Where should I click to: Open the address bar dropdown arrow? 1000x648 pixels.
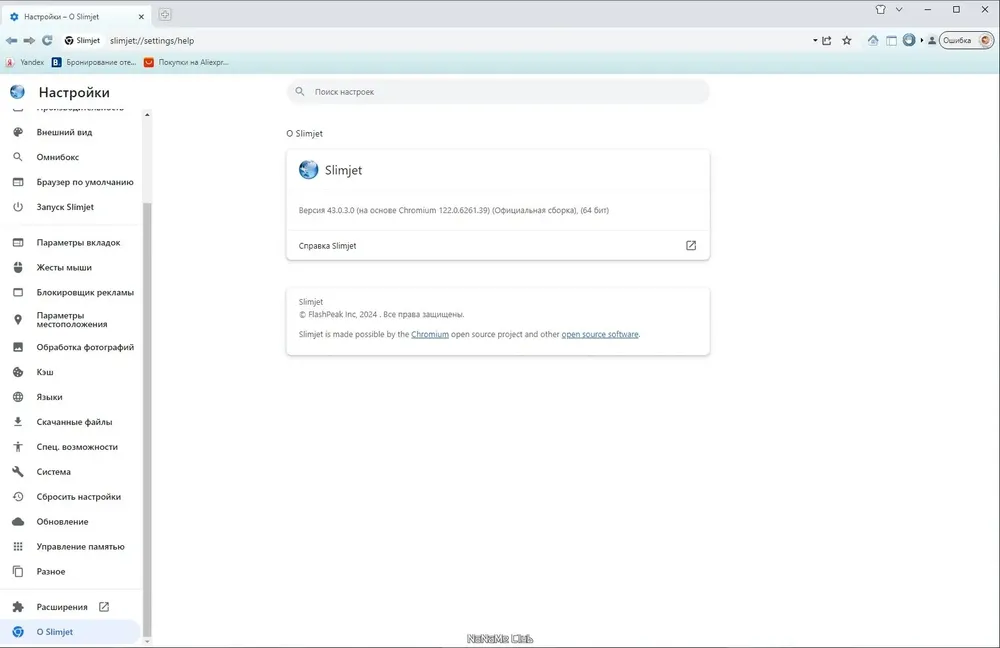(x=815, y=40)
